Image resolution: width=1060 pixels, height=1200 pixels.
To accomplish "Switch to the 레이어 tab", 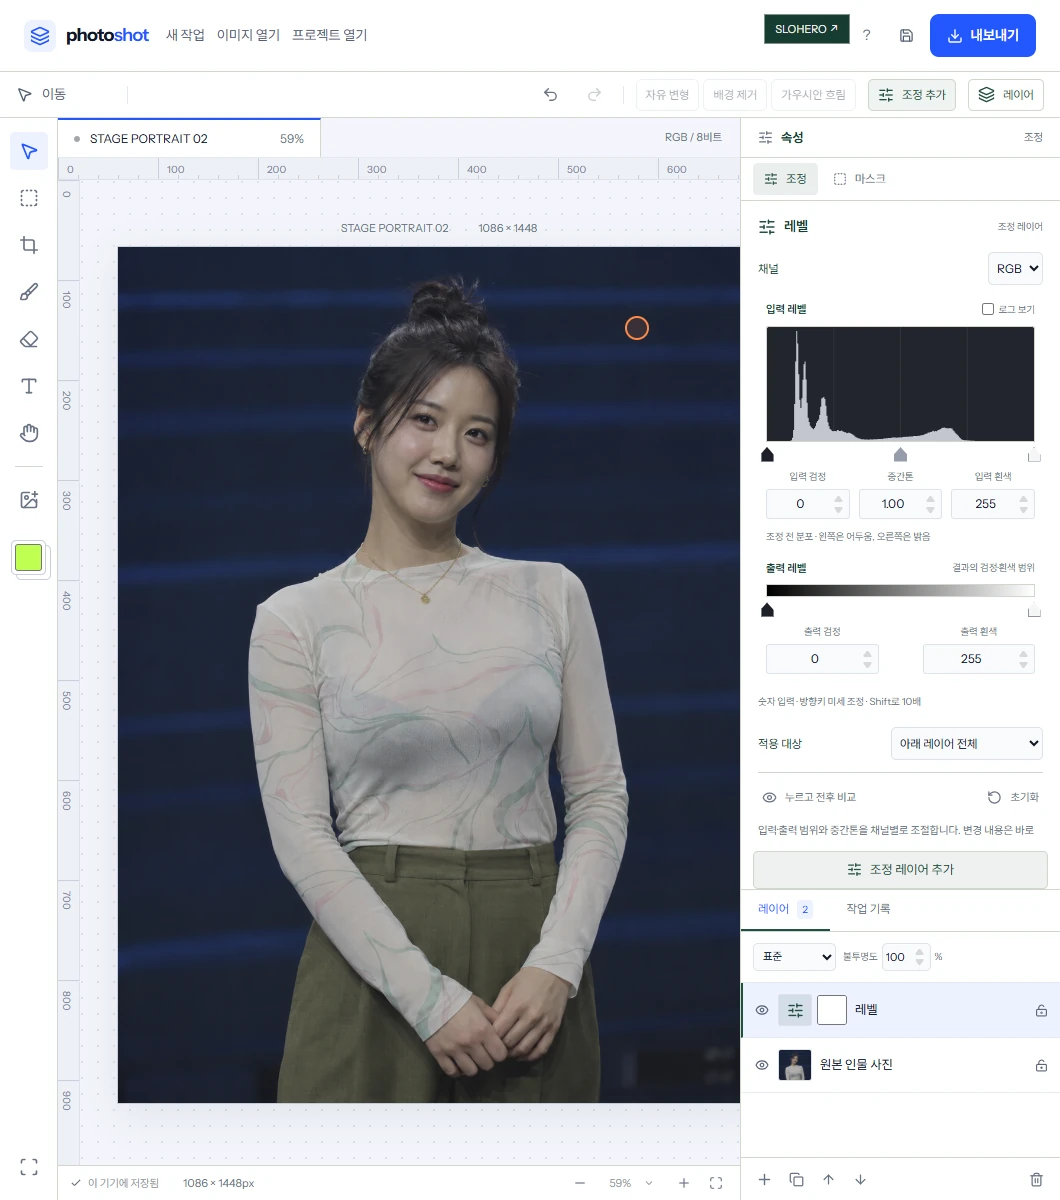I will (786, 909).
